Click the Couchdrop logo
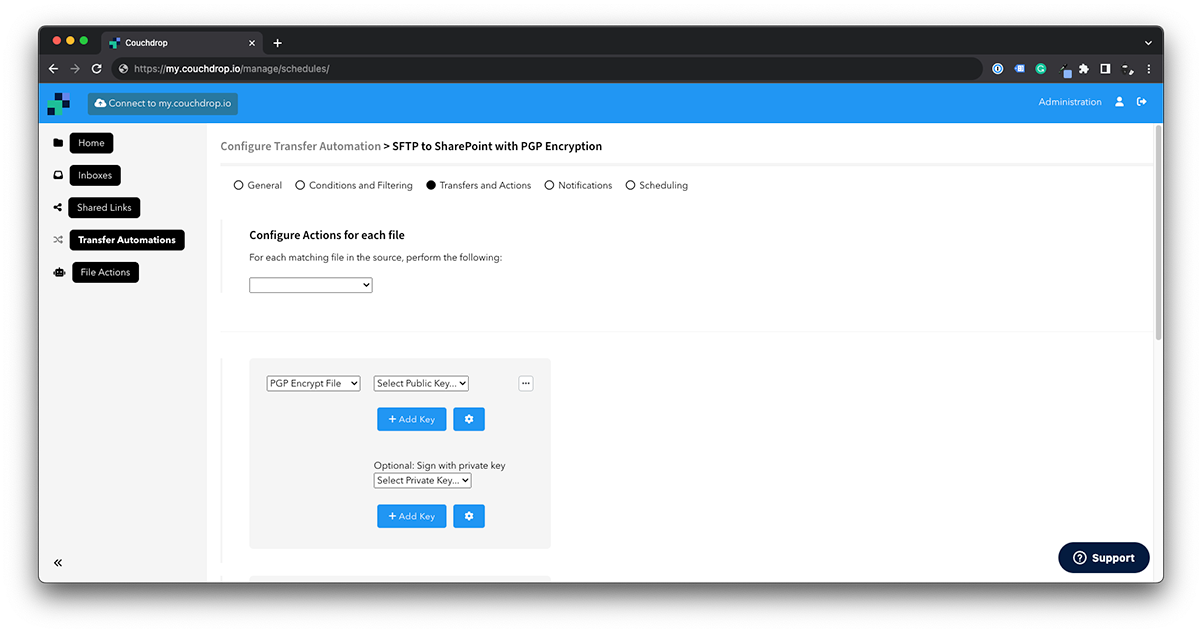The height and width of the screenshot is (631, 1200). click(59, 103)
